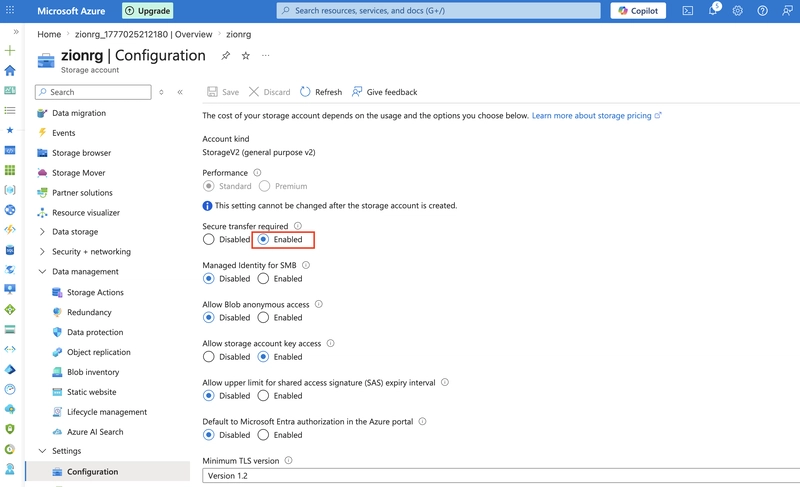The image size is (800, 487).
Task: Toggle expand/collapse all menu groups arrows
Action: [x=161, y=92]
